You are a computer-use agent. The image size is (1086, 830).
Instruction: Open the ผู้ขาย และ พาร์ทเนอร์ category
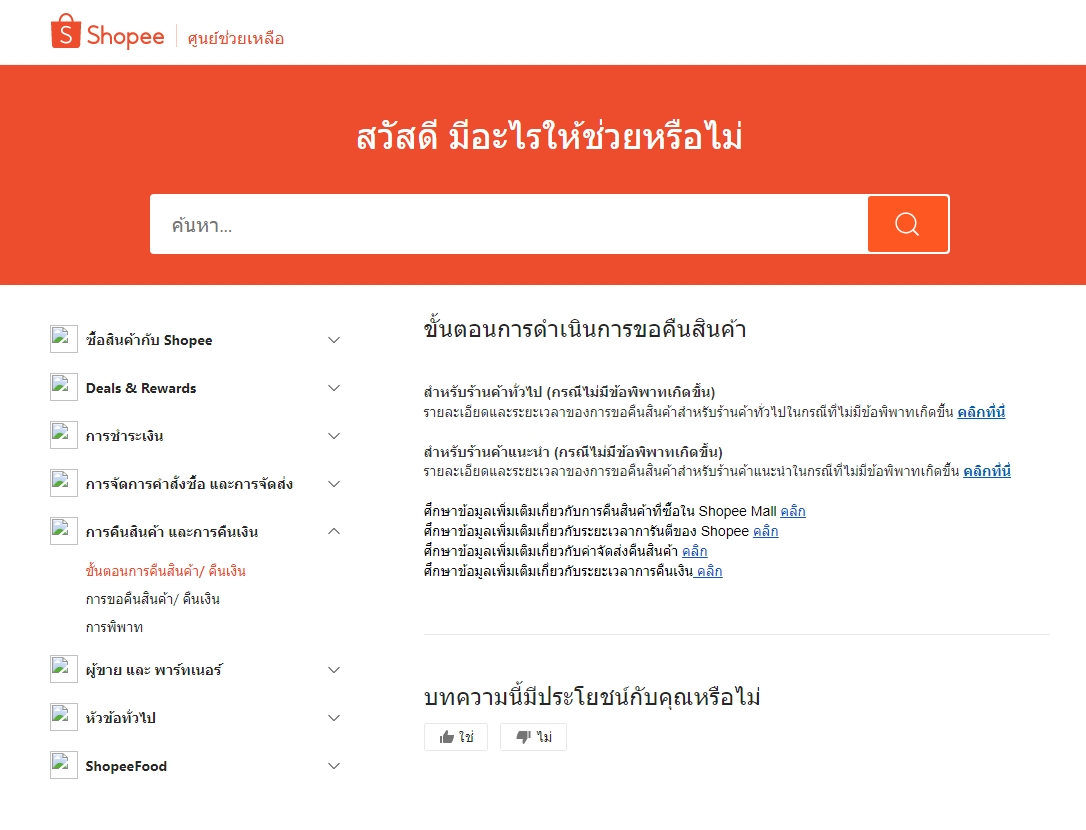(154, 670)
